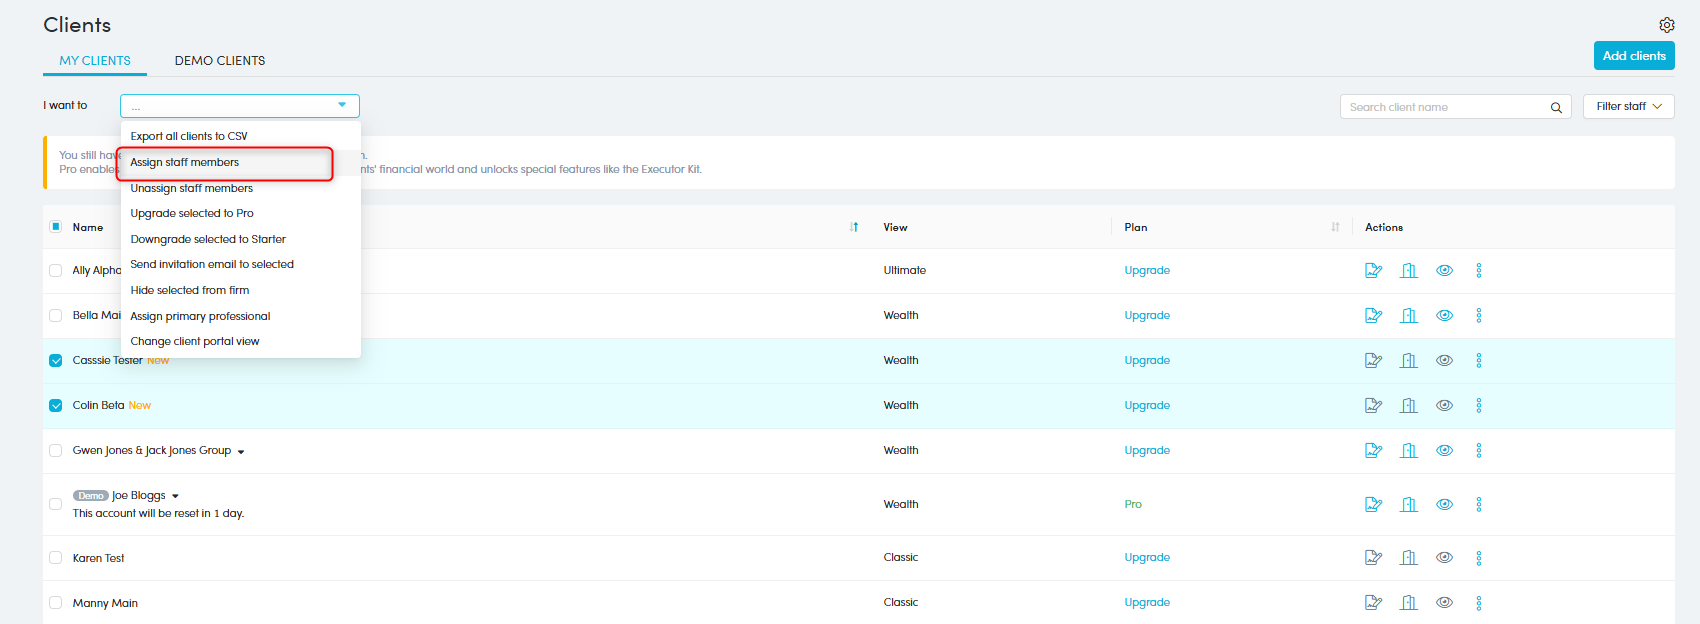Screen dimensions: 1700x624
Task: Sort the table by the Name column
Action: click(x=853, y=228)
